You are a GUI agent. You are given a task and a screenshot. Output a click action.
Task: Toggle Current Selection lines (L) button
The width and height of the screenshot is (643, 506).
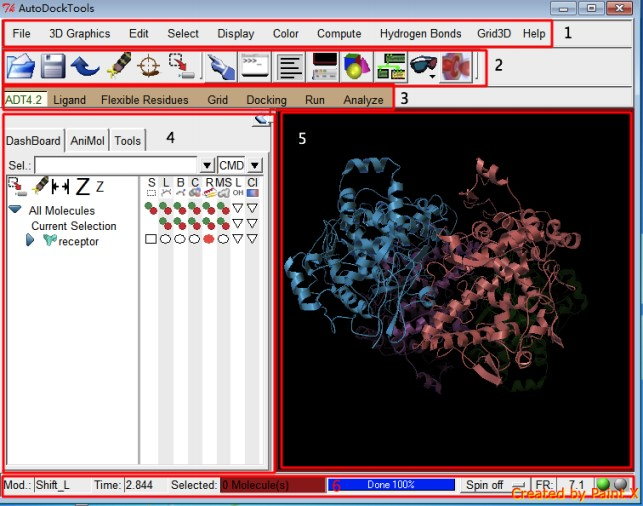pyautogui.click(x=165, y=223)
